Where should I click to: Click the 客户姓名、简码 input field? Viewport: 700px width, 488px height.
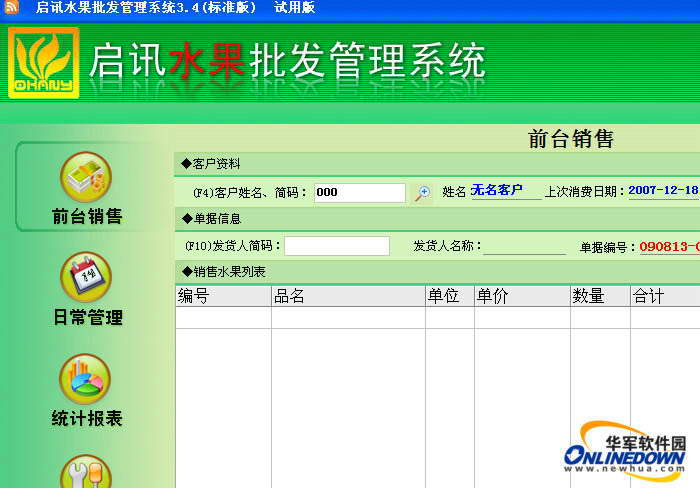(x=360, y=193)
